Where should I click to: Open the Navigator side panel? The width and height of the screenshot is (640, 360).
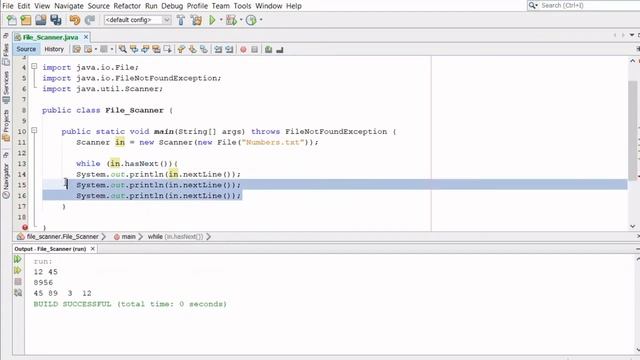click(6, 180)
